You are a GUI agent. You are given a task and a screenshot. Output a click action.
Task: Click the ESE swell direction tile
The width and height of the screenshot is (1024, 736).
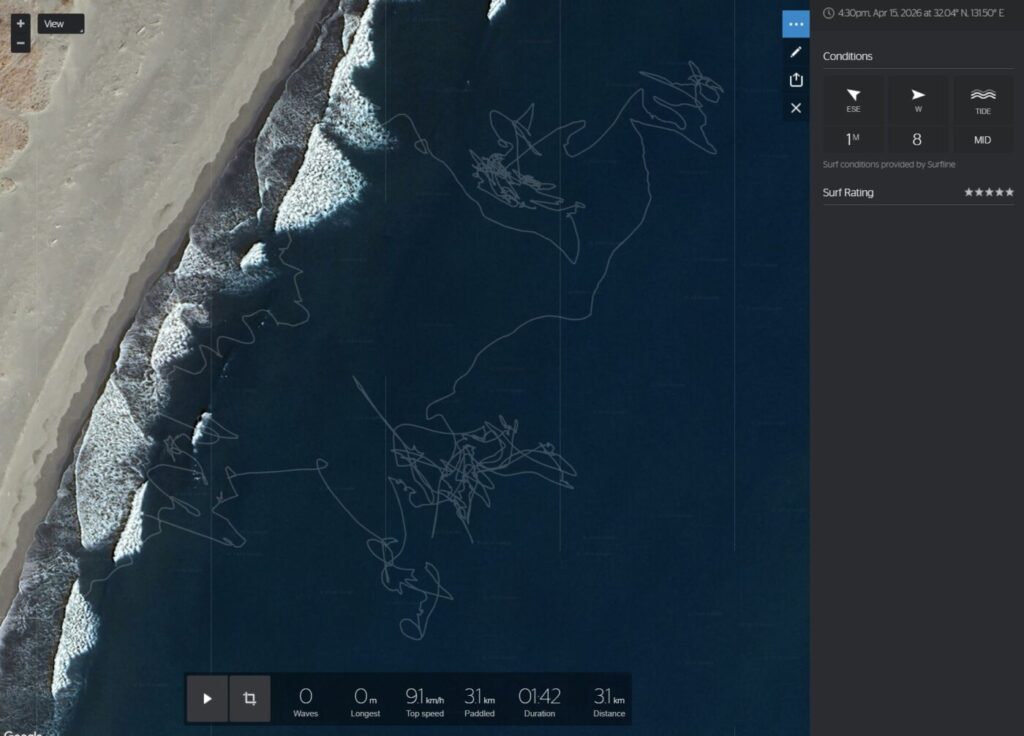[x=853, y=100]
